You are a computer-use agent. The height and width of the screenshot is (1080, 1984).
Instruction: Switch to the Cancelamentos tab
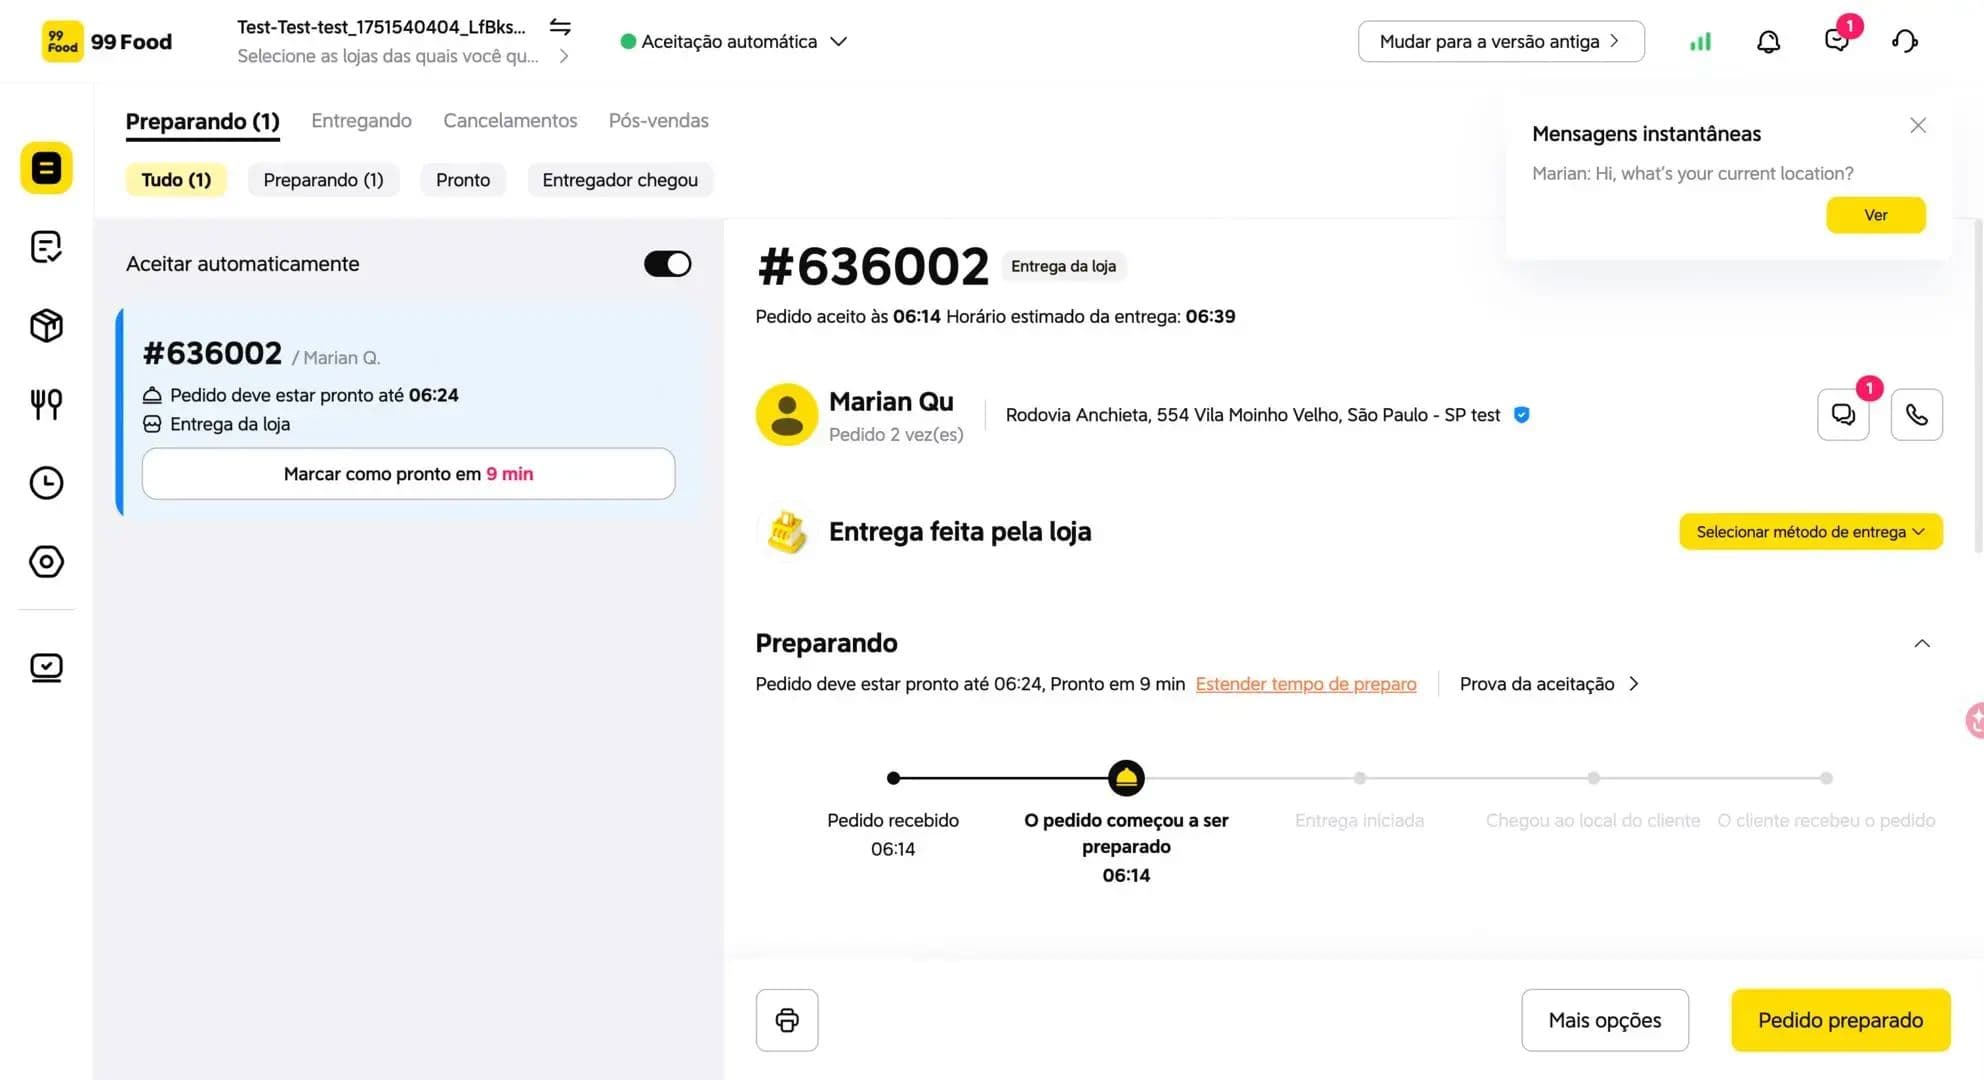(510, 121)
